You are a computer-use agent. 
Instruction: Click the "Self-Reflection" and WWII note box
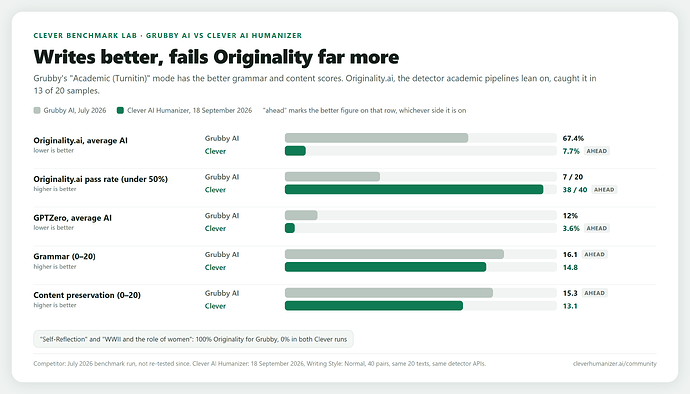point(193,339)
